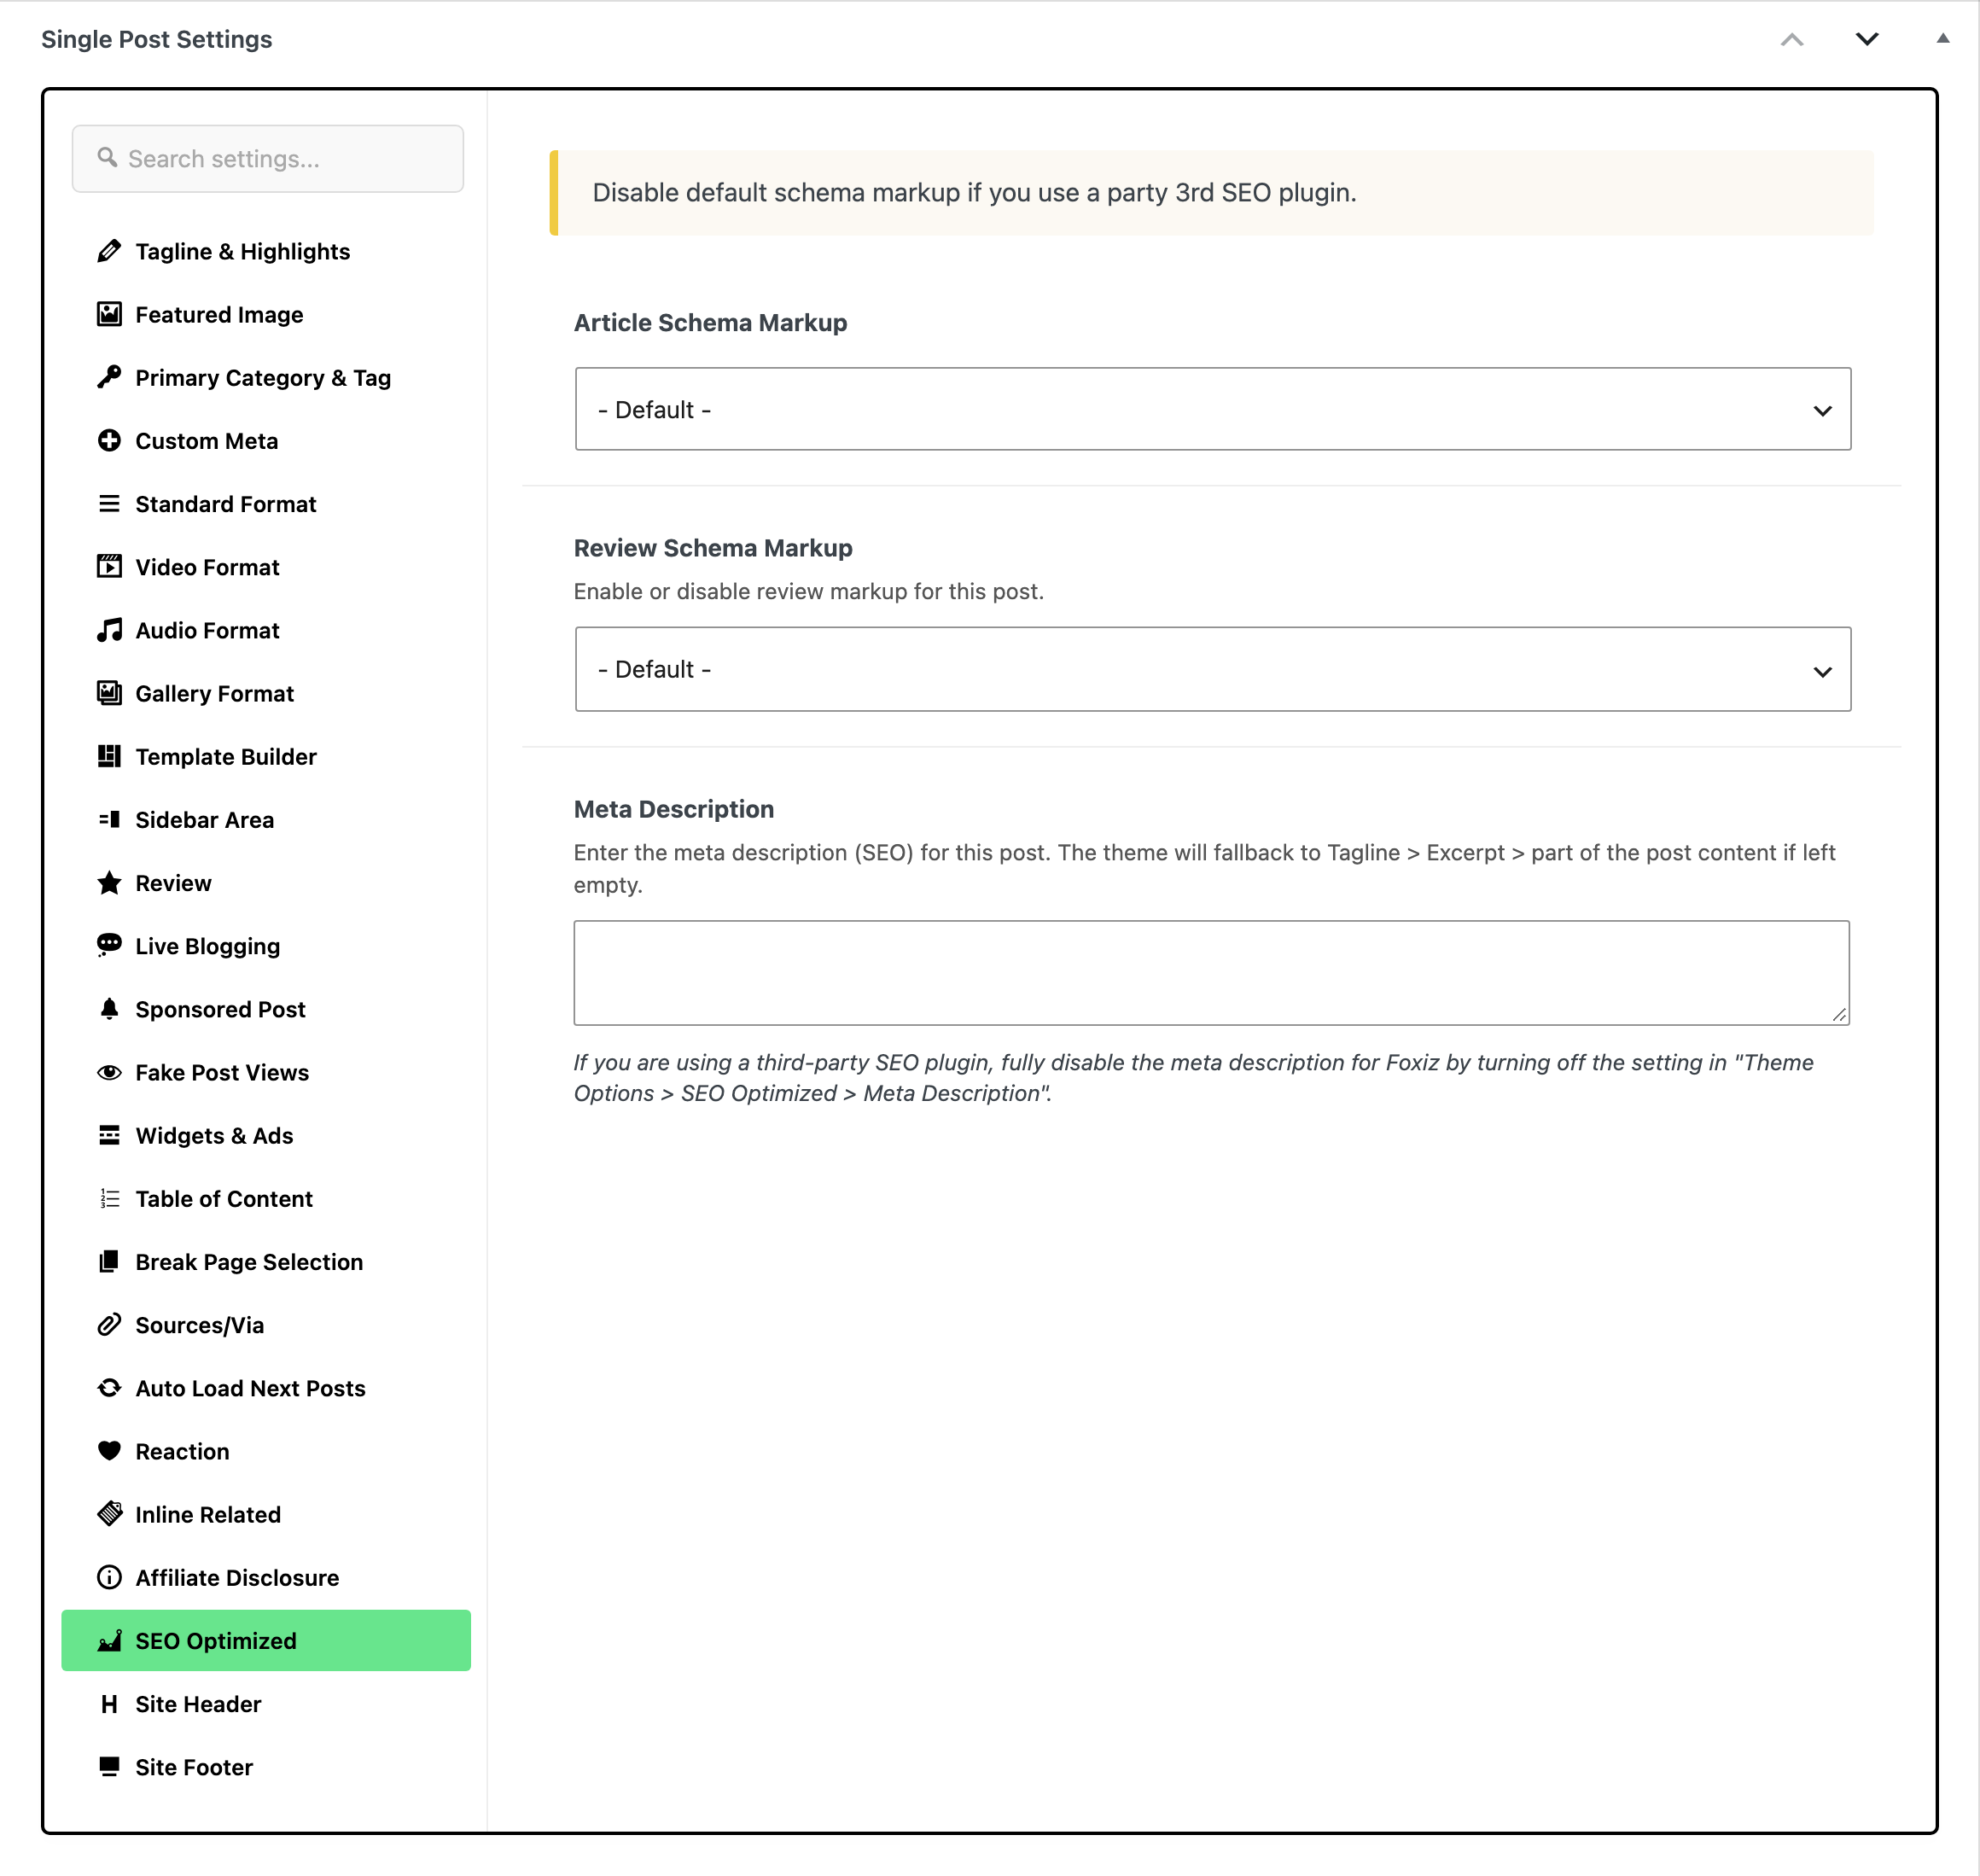Viewport: 1980px width, 1876px height.
Task: Click the Auto Load Next Posts refresh icon
Action: [x=109, y=1388]
